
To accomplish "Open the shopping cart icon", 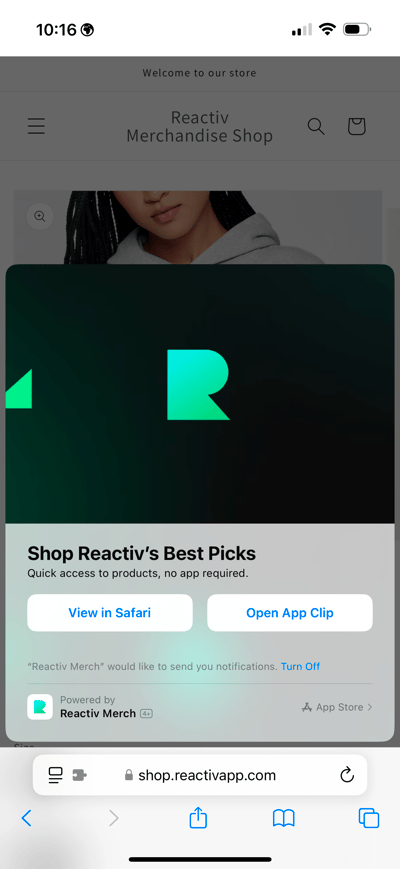I will 356,126.
